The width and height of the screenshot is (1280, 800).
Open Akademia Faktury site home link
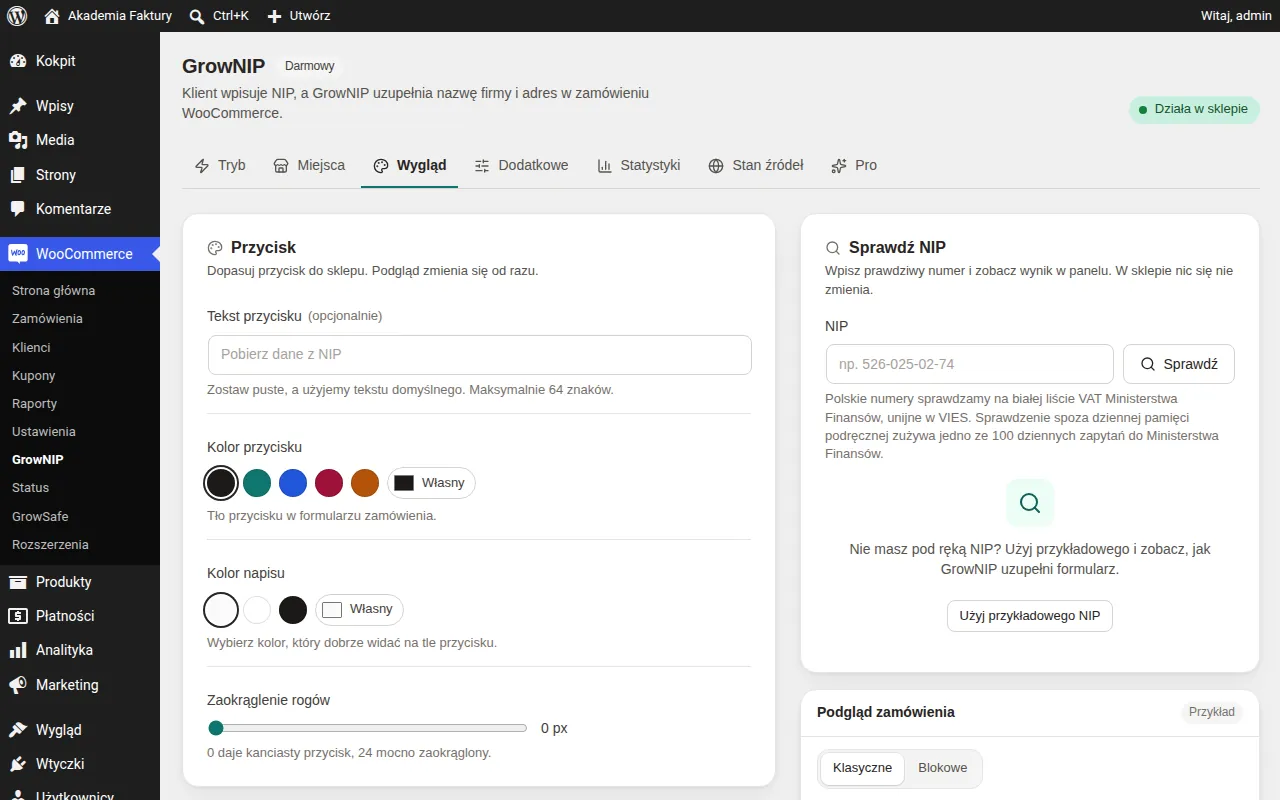point(108,16)
